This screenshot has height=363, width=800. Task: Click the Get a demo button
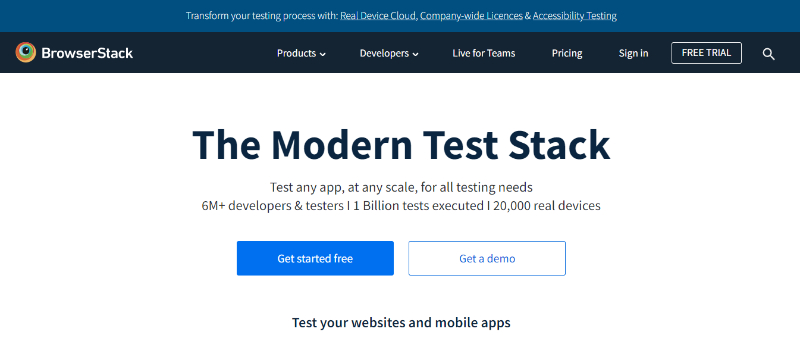click(487, 258)
